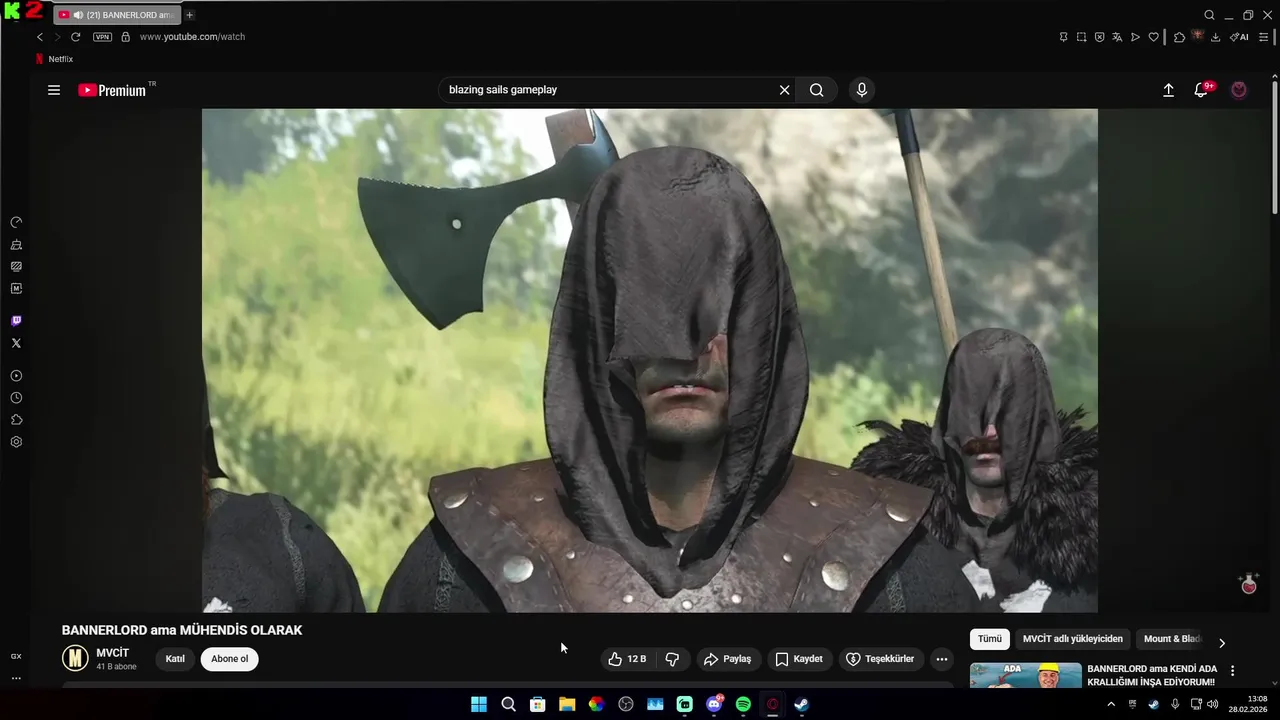Open the YouTube hamburger guide menu

pyautogui.click(x=54, y=90)
